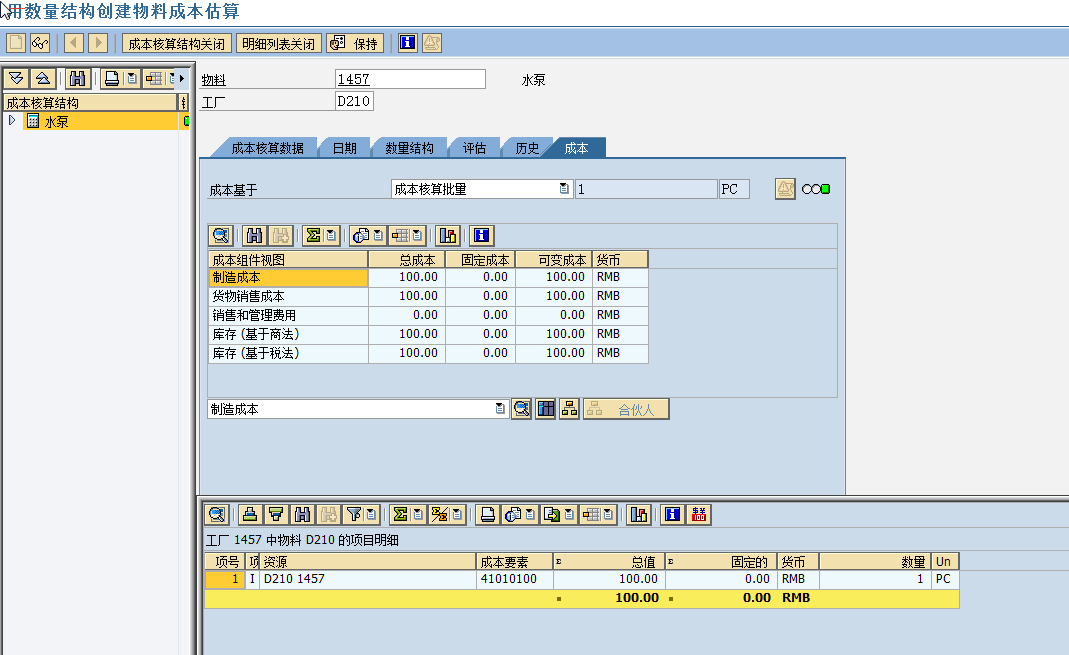This screenshot has width=1069, height=655.
Task: Click details icon in cost component toolbar
Action: point(221,235)
